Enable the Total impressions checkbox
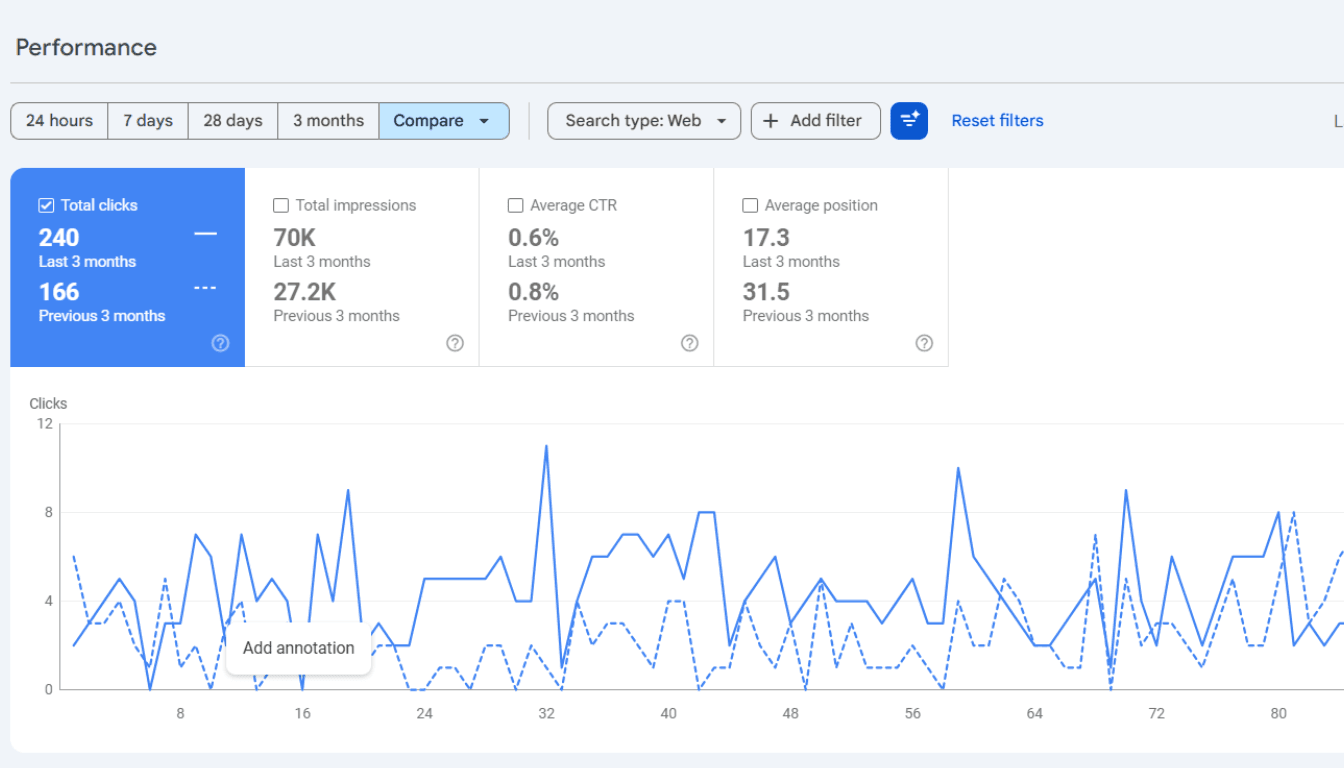This screenshot has height=768, width=1344. (x=281, y=205)
